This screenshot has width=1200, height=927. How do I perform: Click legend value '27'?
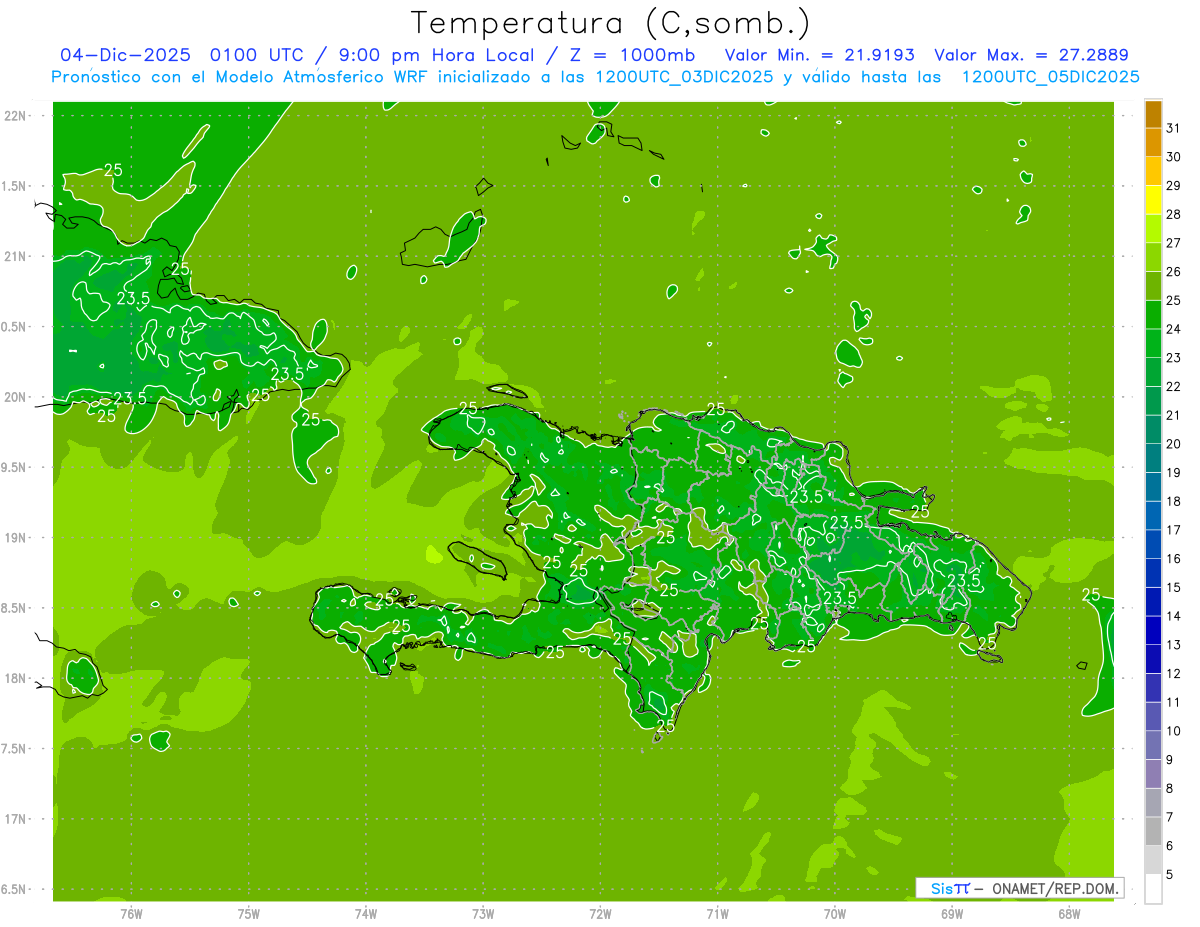(x=1174, y=243)
